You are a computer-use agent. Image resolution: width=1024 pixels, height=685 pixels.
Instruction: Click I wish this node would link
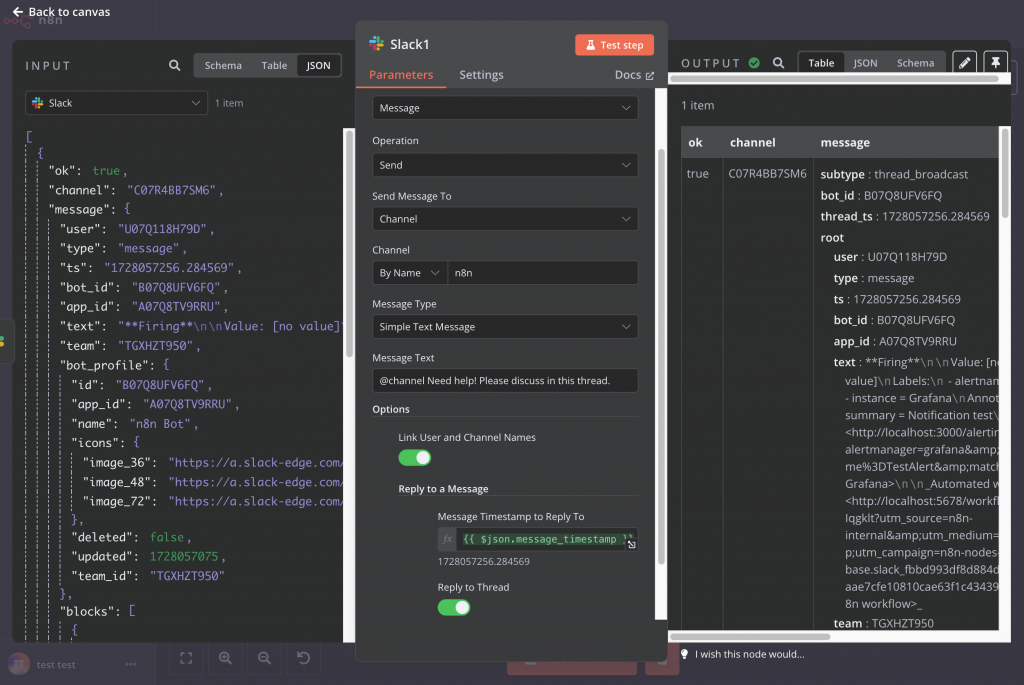coord(749,654)
